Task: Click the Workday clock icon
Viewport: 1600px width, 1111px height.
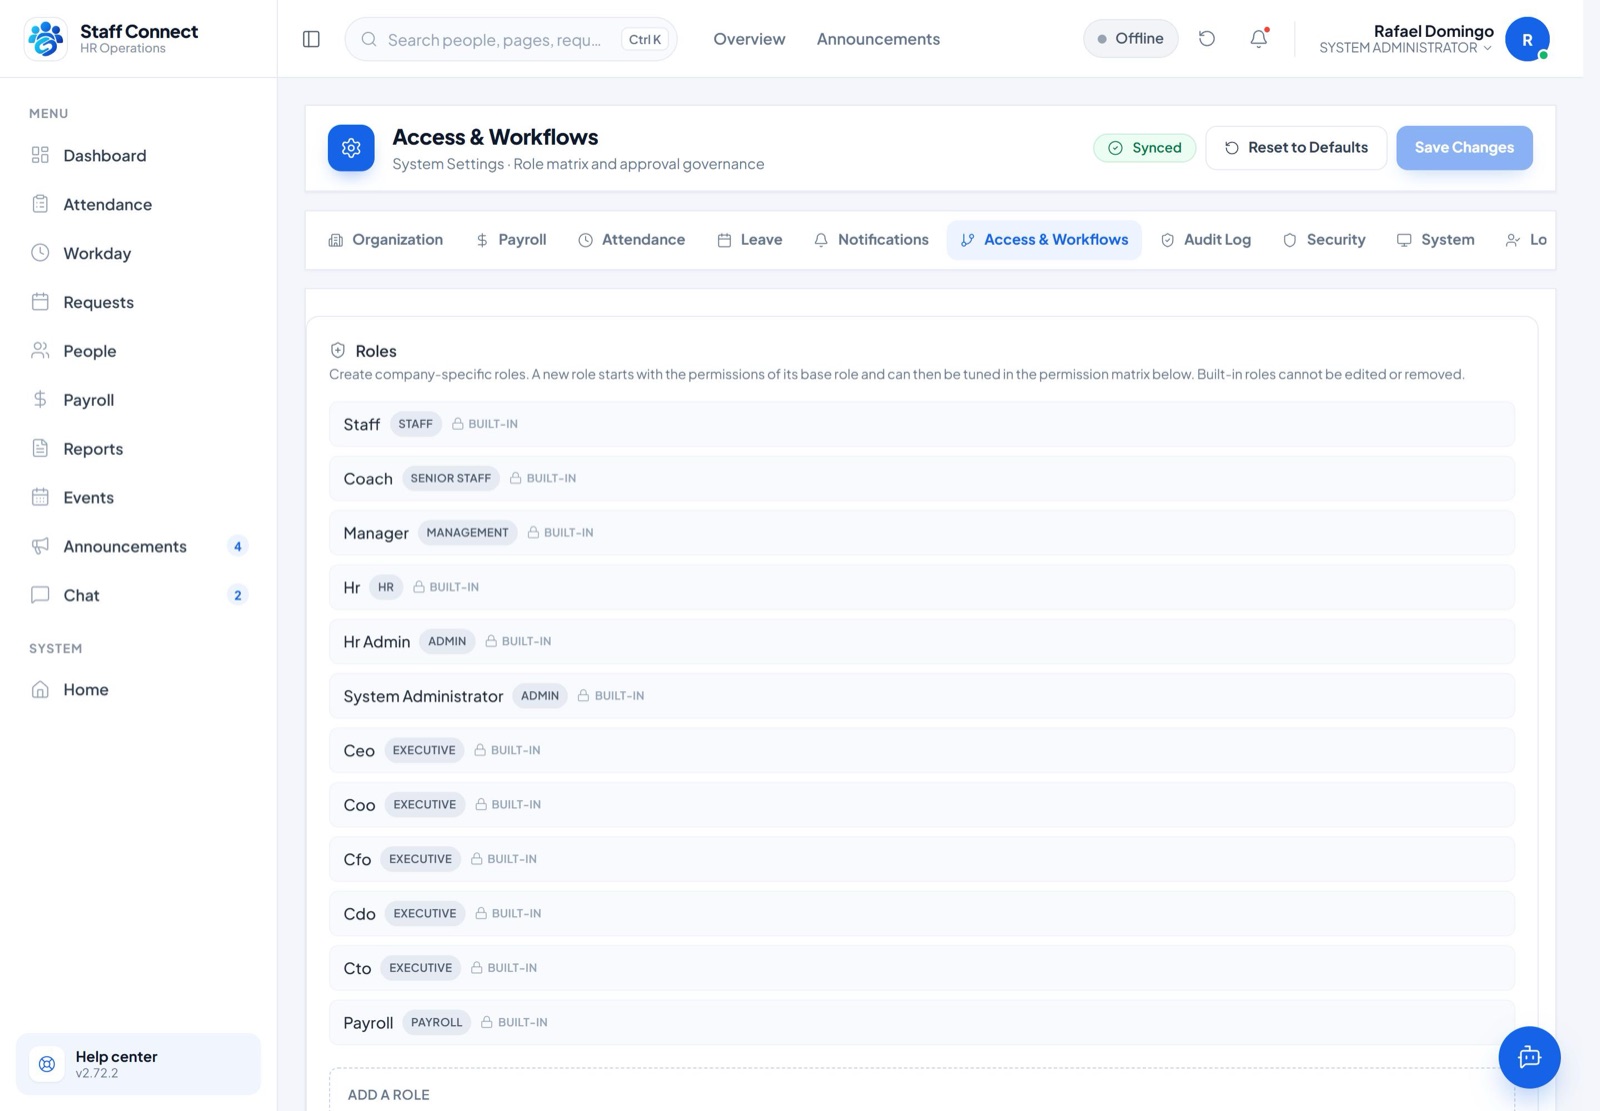Action: coord(40,253)
